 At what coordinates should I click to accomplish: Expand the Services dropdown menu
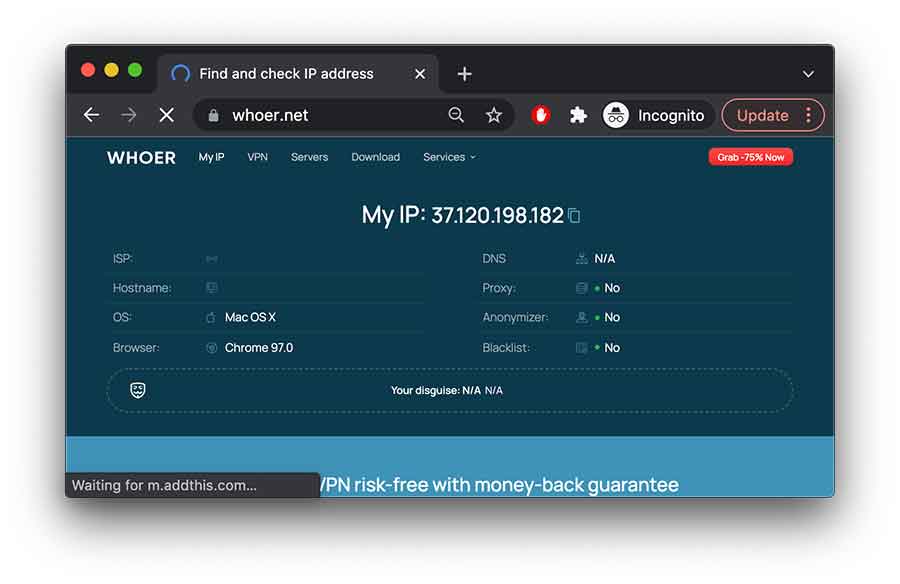coord(449,157)
